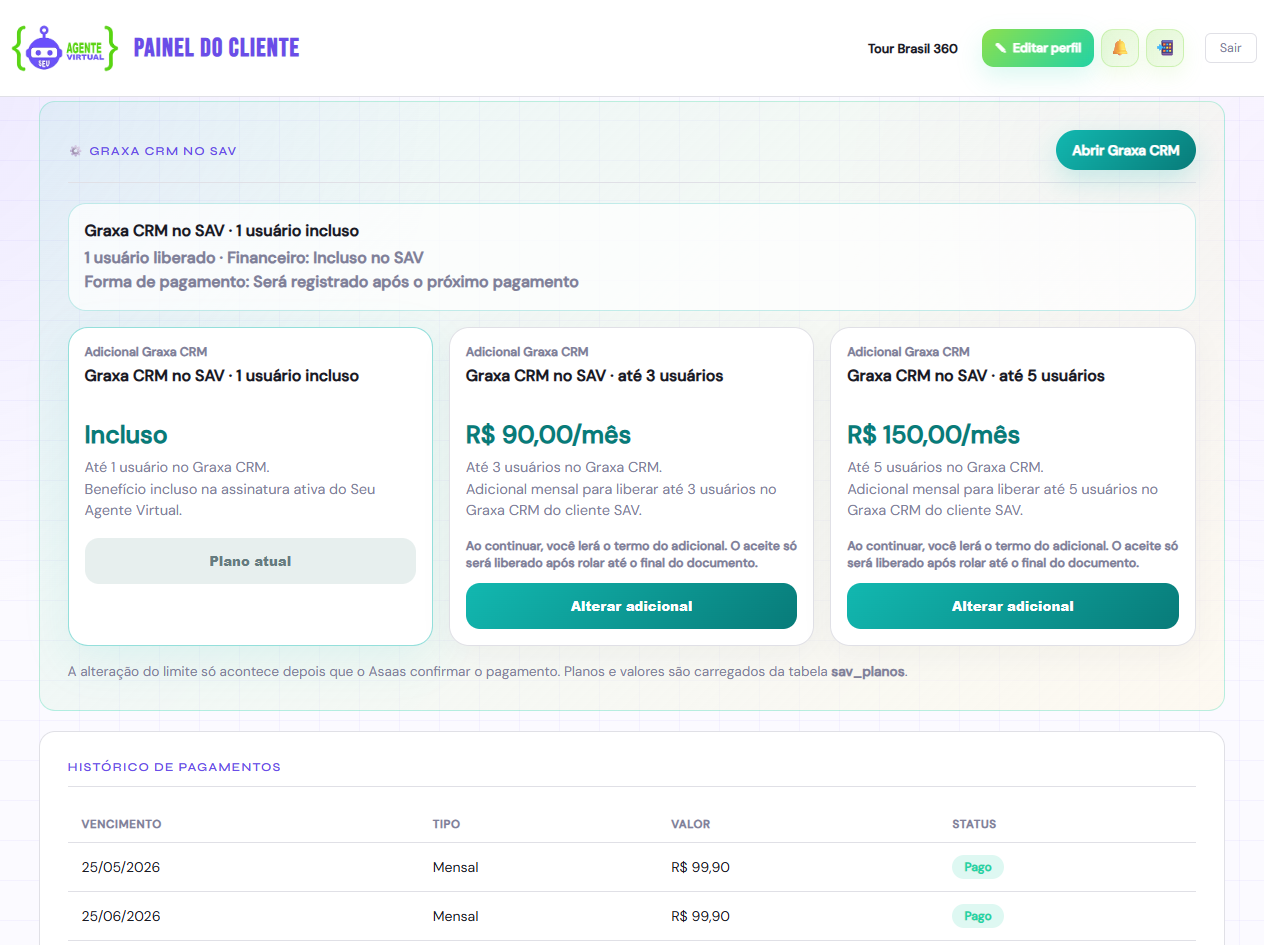1264x945 pixels.
Task: Click the Forma de pagamento status line
Action: (331, 282)
